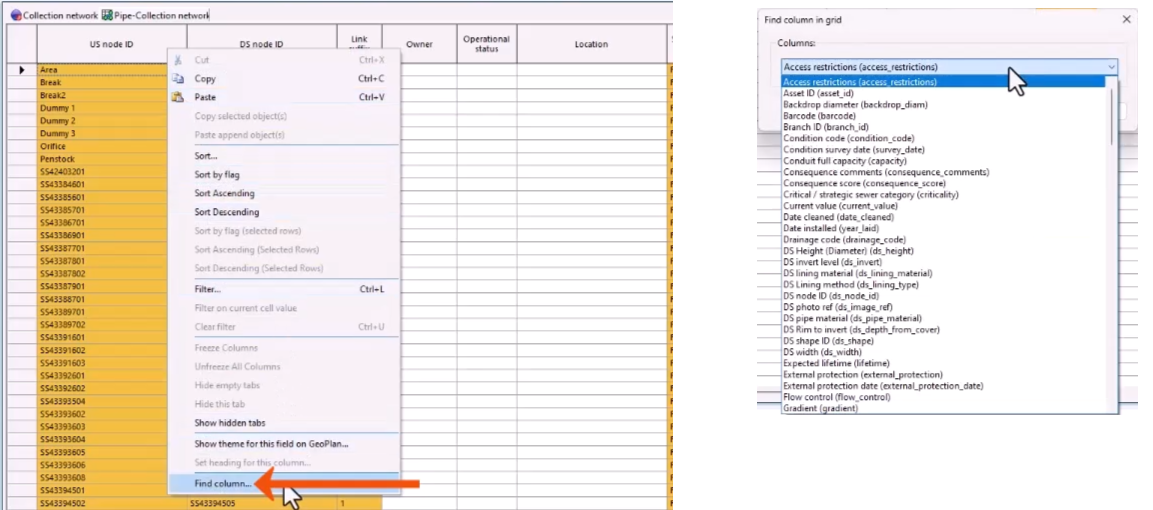The height and width of the screenshot is (510, 1153).
Task: Click the US node ID column header
Action: tap(112, 44)
